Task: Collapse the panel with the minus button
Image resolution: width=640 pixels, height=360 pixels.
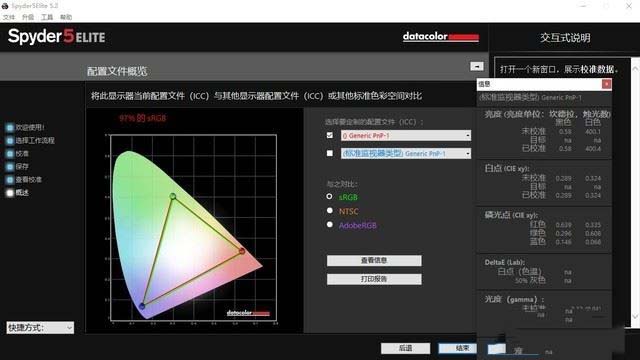Action: pos(476,66)
